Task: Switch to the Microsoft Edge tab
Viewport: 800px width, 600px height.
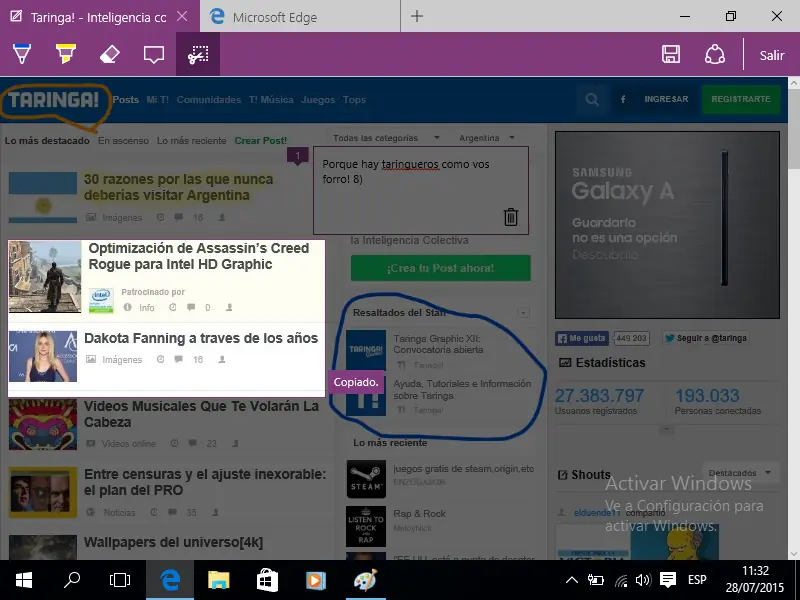Action: click(300, 17)
